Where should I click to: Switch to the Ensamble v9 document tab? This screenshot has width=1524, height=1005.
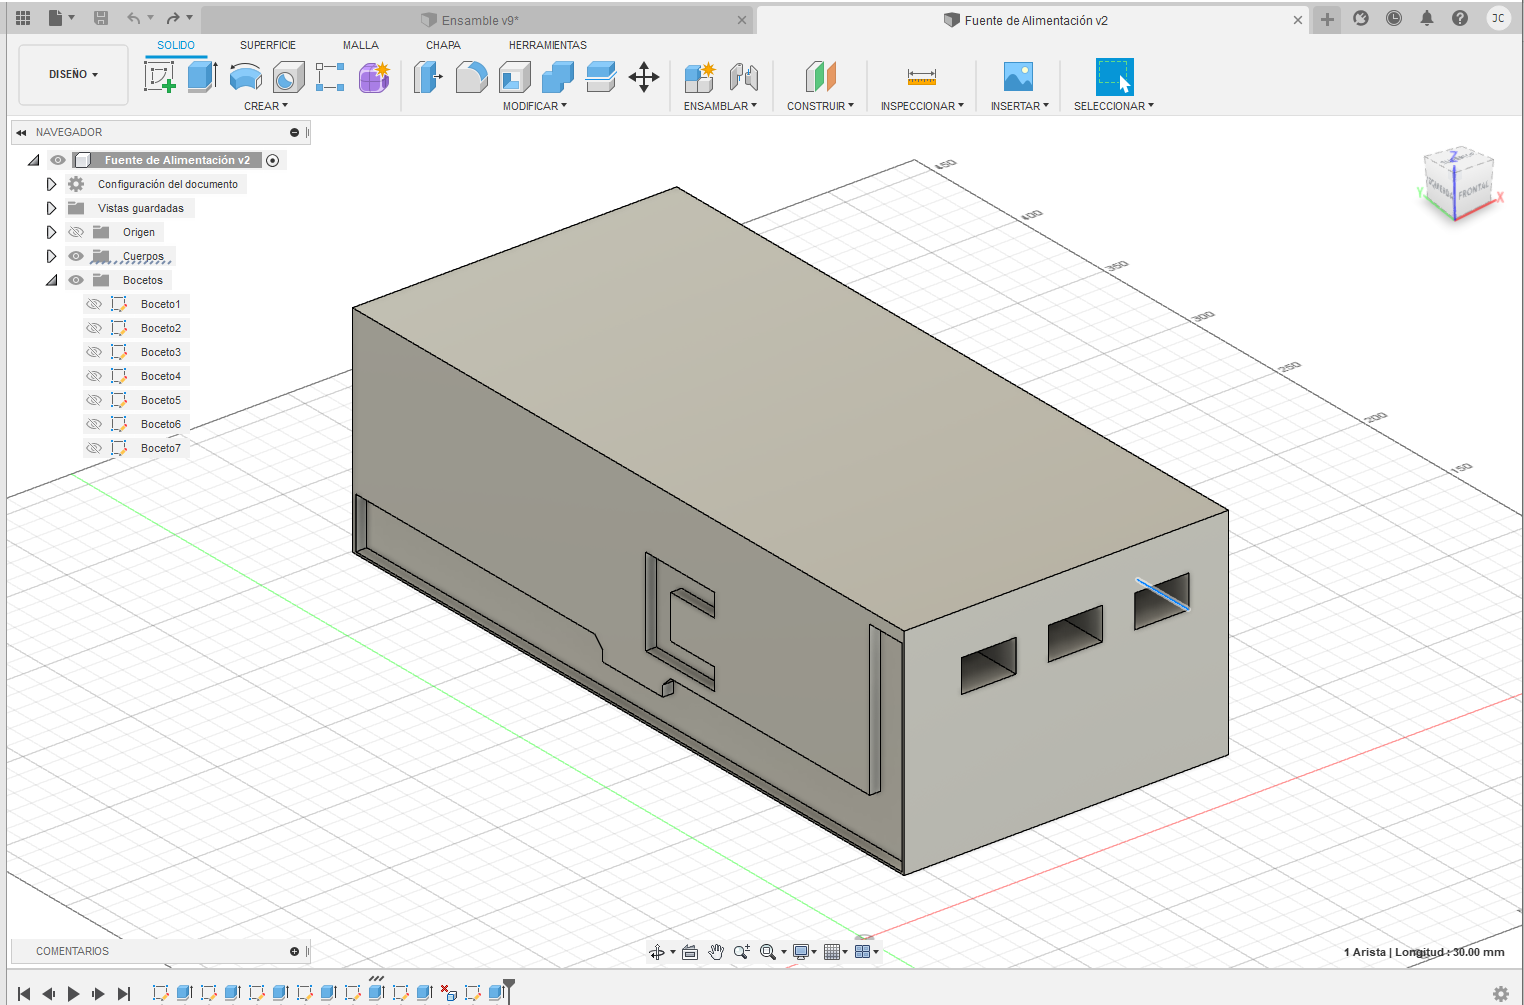coord(479,20)
